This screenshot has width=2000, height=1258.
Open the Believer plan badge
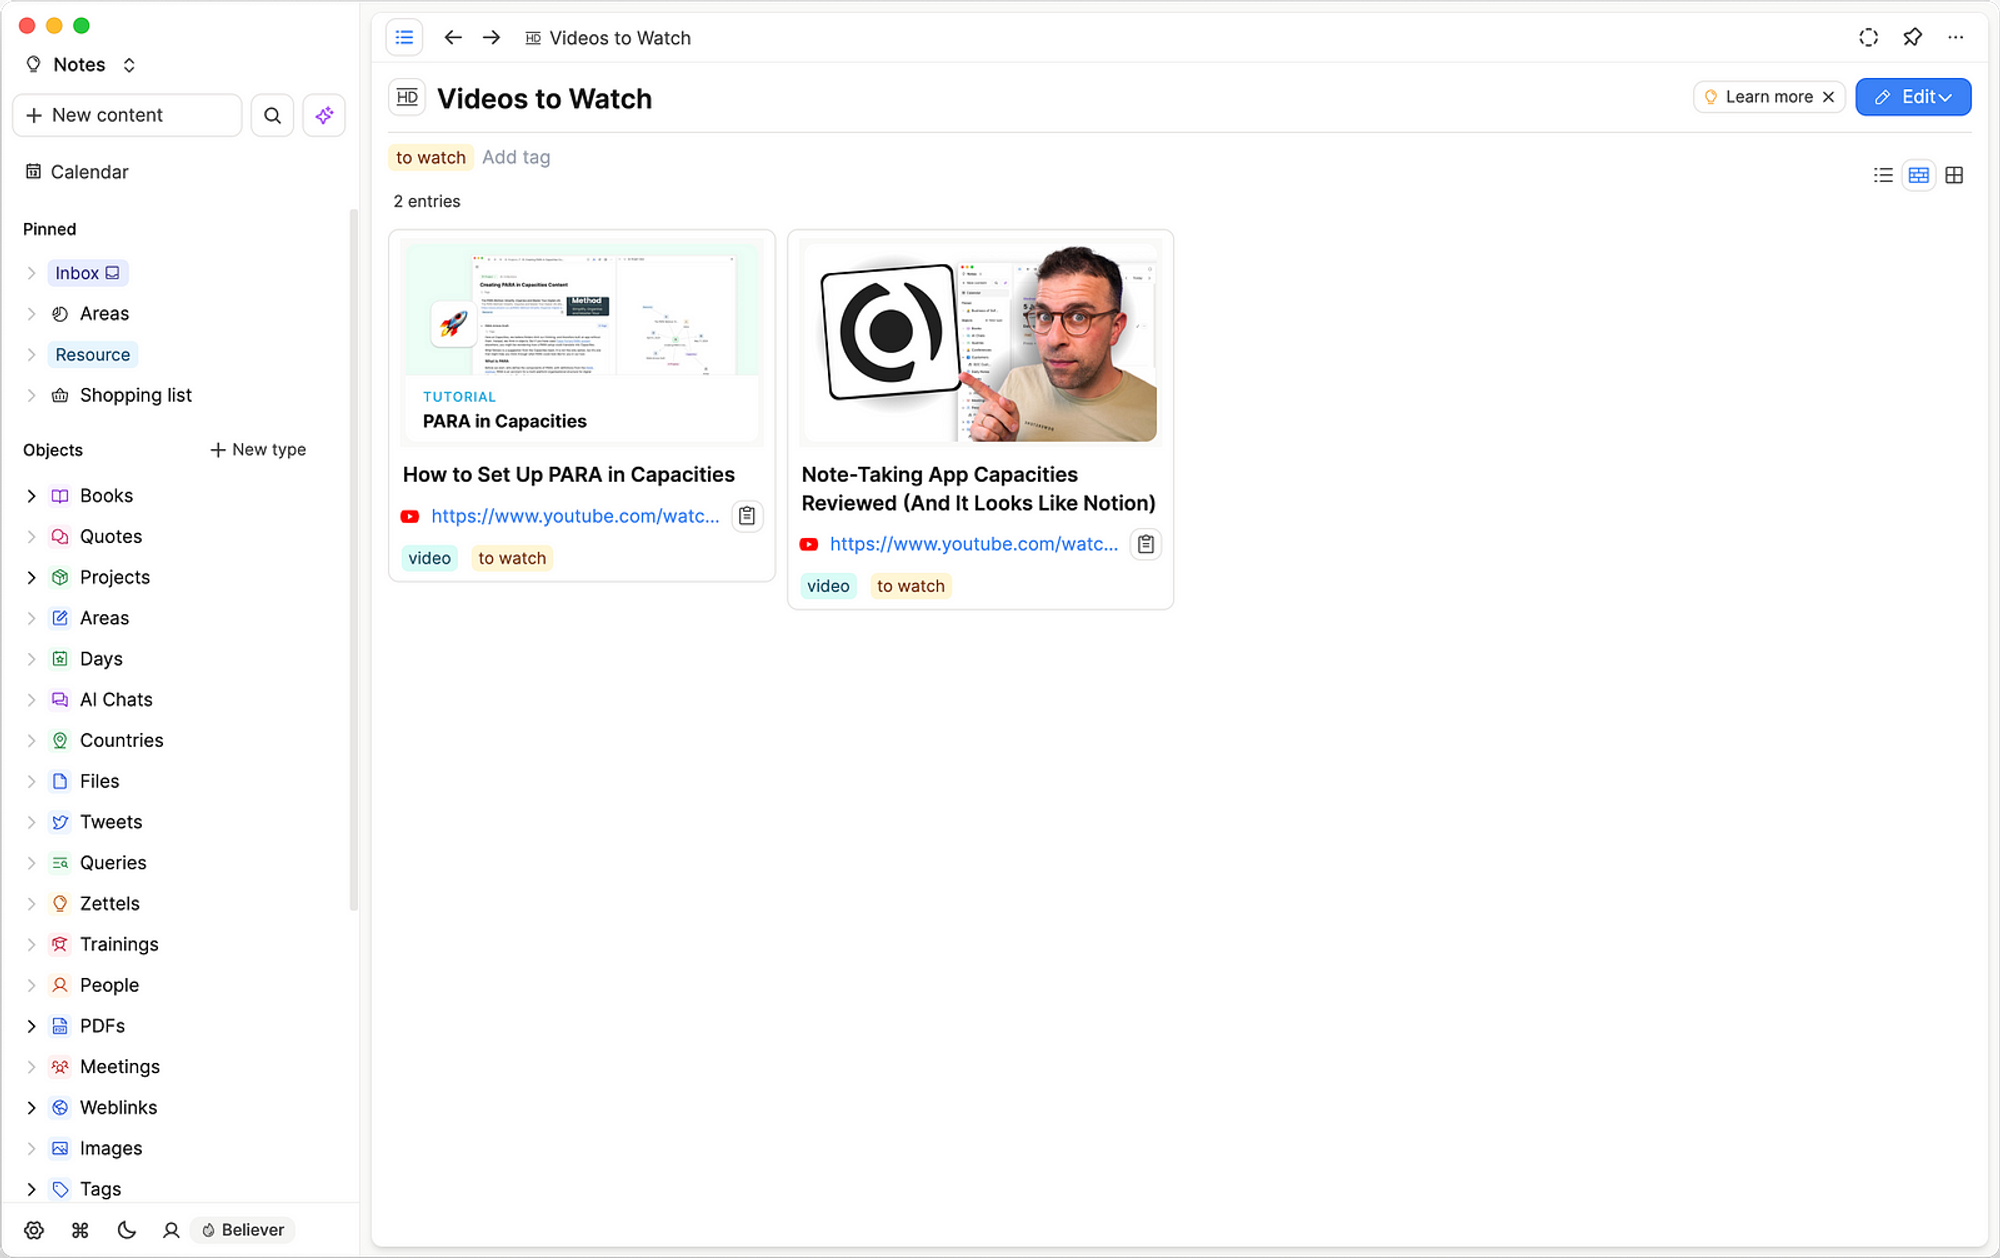tap(243, 1230)
